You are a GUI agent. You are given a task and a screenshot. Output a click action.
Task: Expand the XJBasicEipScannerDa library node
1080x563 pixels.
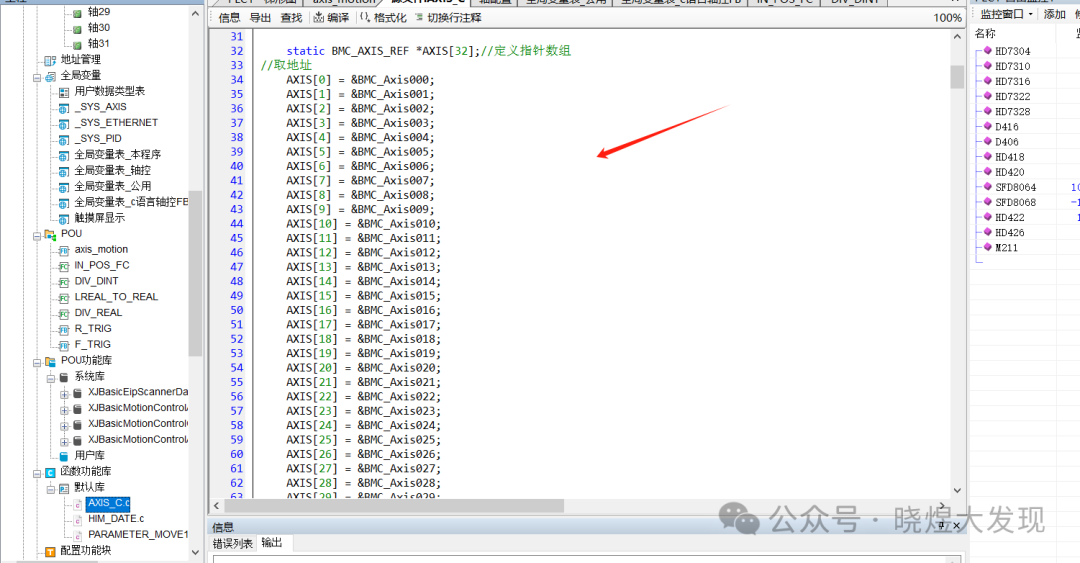click(x=64, y=394)
